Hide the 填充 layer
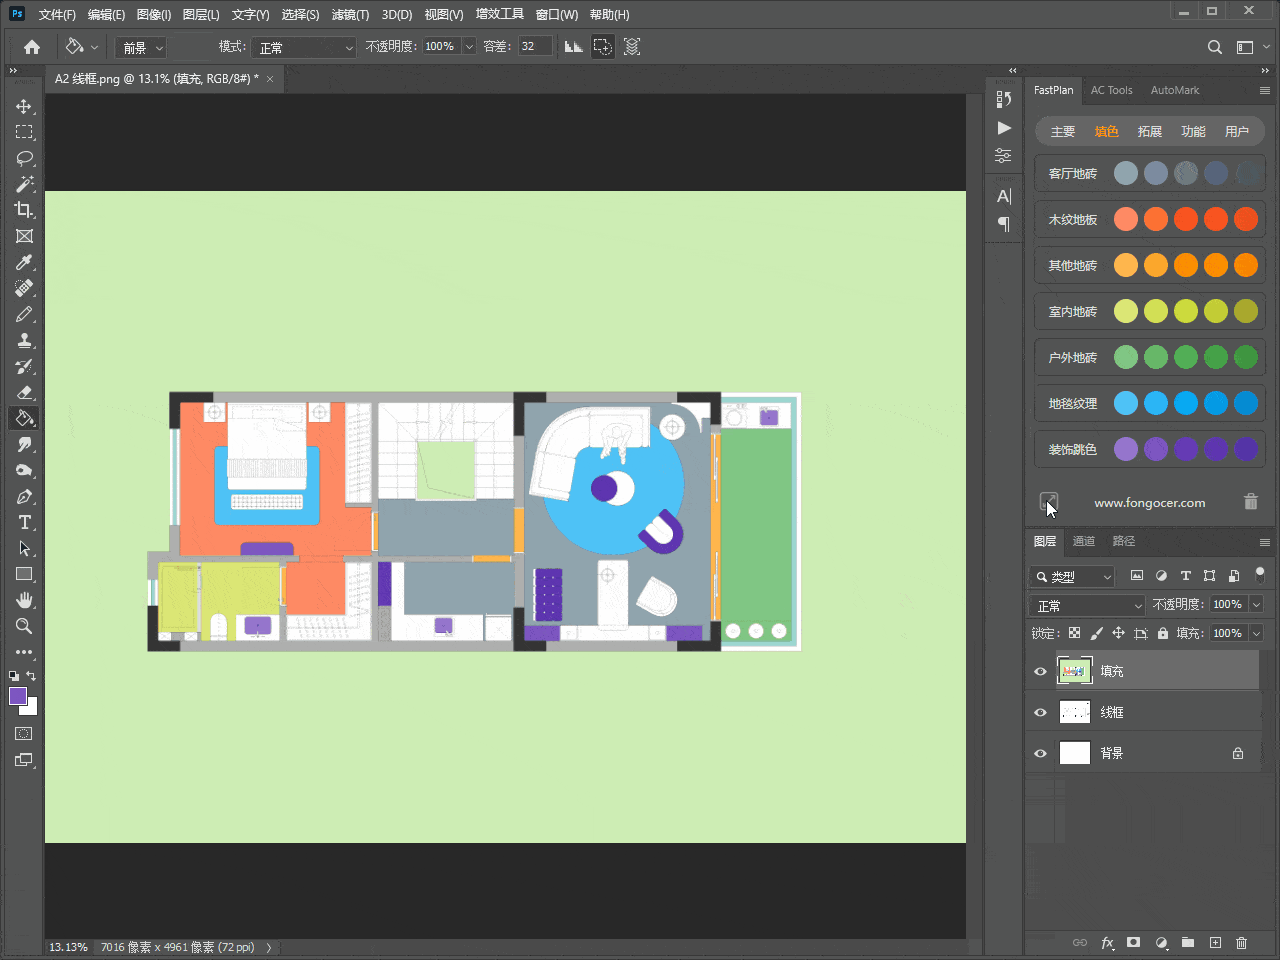 click(x=1040, y=671)
